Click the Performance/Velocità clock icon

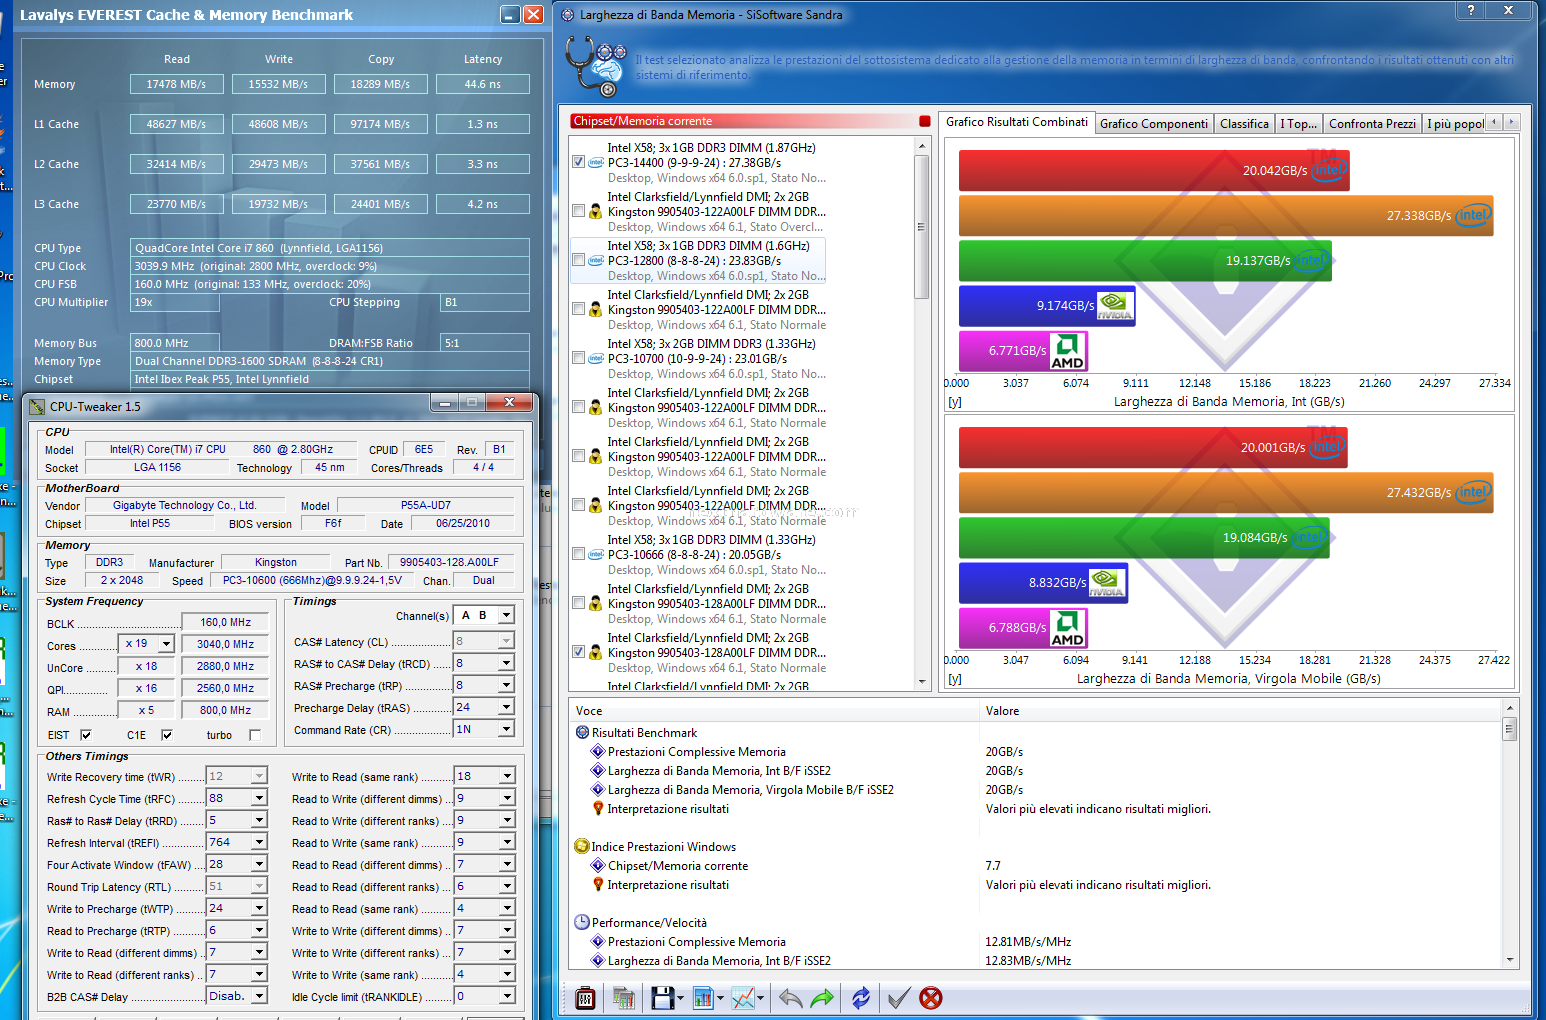pos(582,922)
